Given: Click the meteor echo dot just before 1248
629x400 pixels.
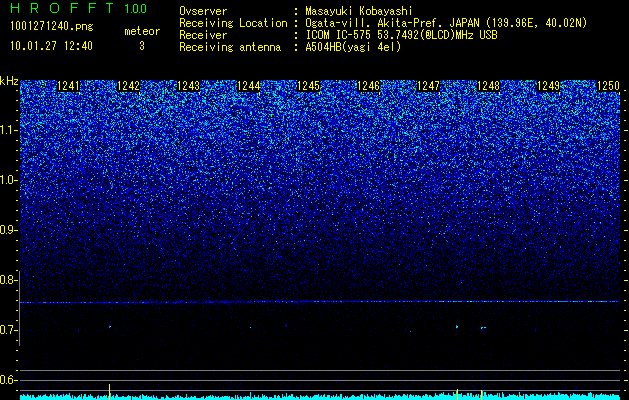Looking at the screenshot, I should (457, 327).
